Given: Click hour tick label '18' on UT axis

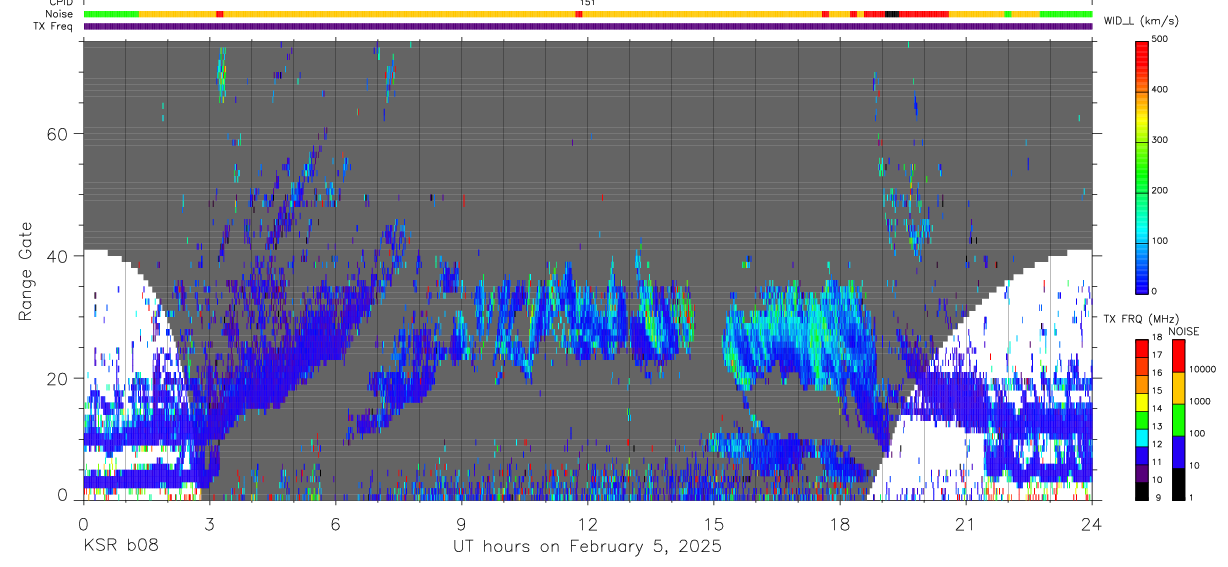Looking at the screenshot, I should pos(840,523).
